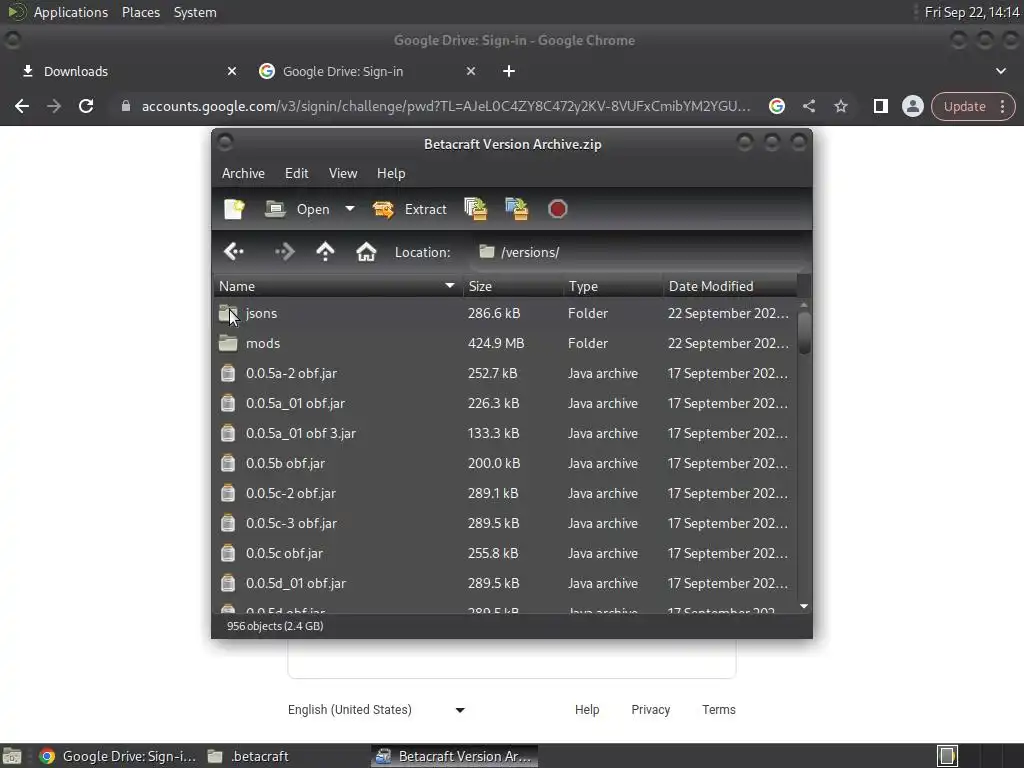
Task: Click the Share page icon in Chrome
Action: pyautogui.click(x=808, y=106)
